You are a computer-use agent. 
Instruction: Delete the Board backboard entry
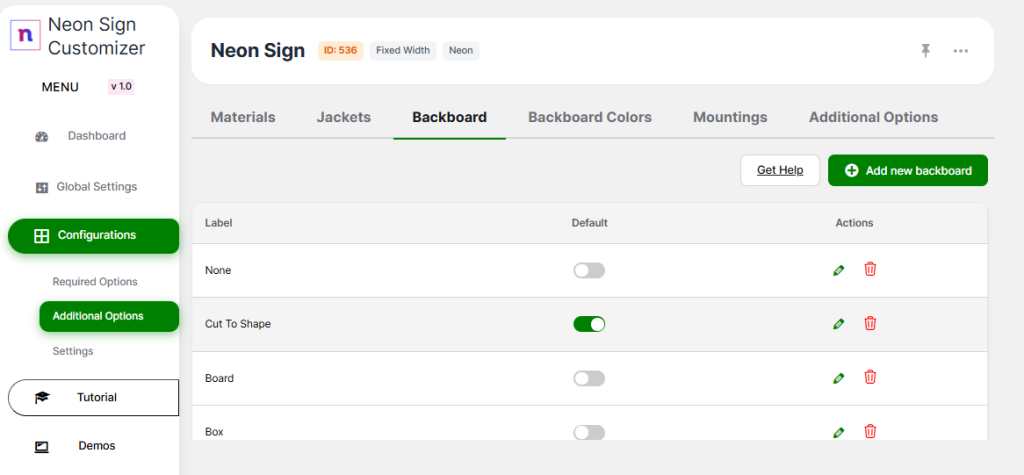point(870,377)
